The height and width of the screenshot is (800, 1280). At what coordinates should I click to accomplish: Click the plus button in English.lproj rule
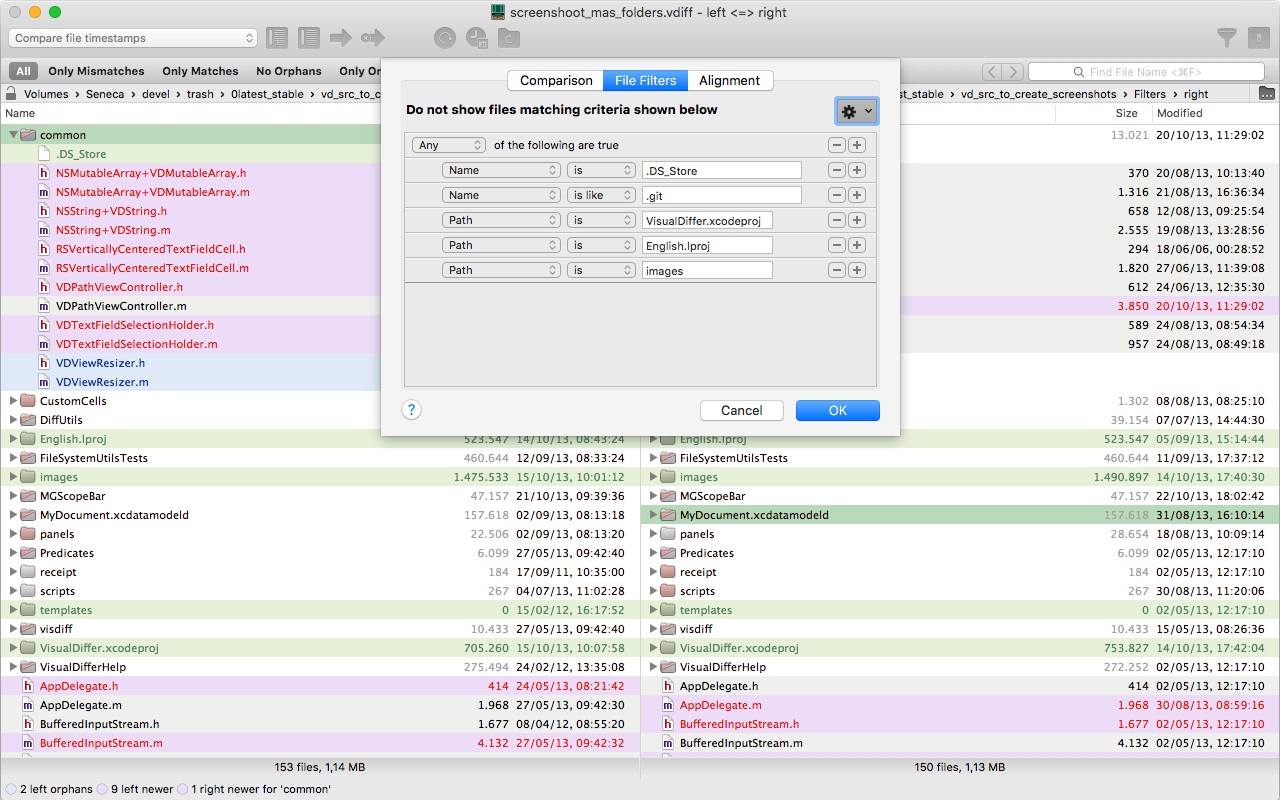[856, 245]
